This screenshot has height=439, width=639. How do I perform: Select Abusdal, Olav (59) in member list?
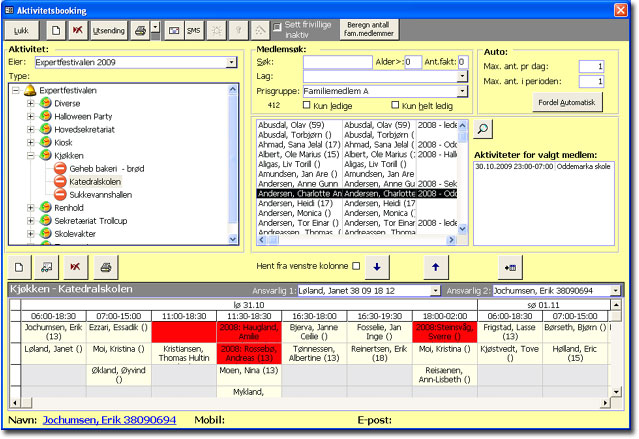coord(299,125)
